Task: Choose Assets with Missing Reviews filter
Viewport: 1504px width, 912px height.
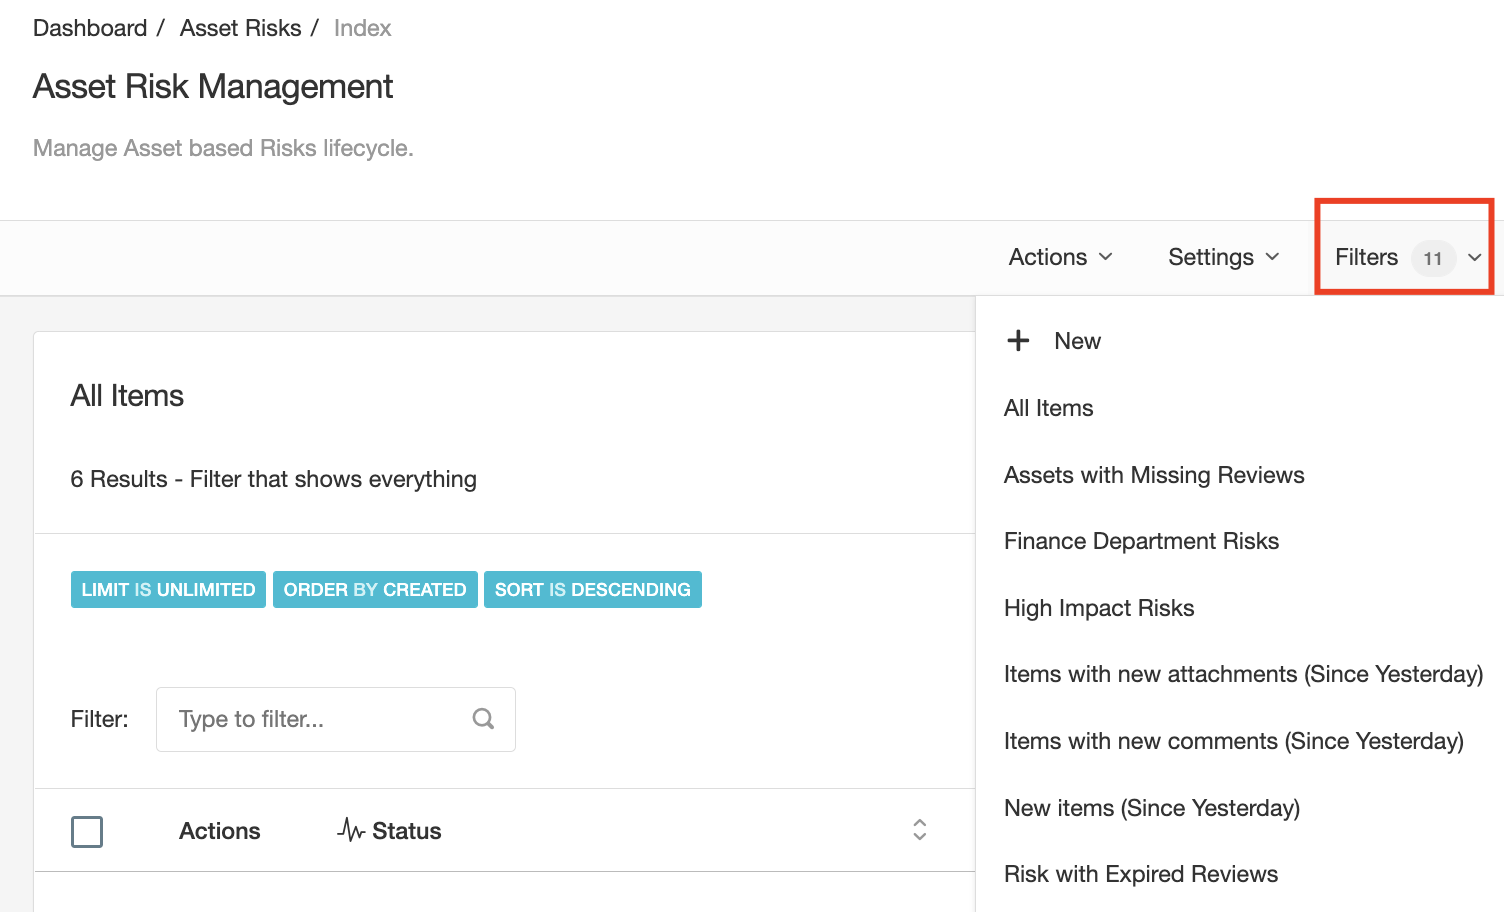Action: click(1153, 475)
